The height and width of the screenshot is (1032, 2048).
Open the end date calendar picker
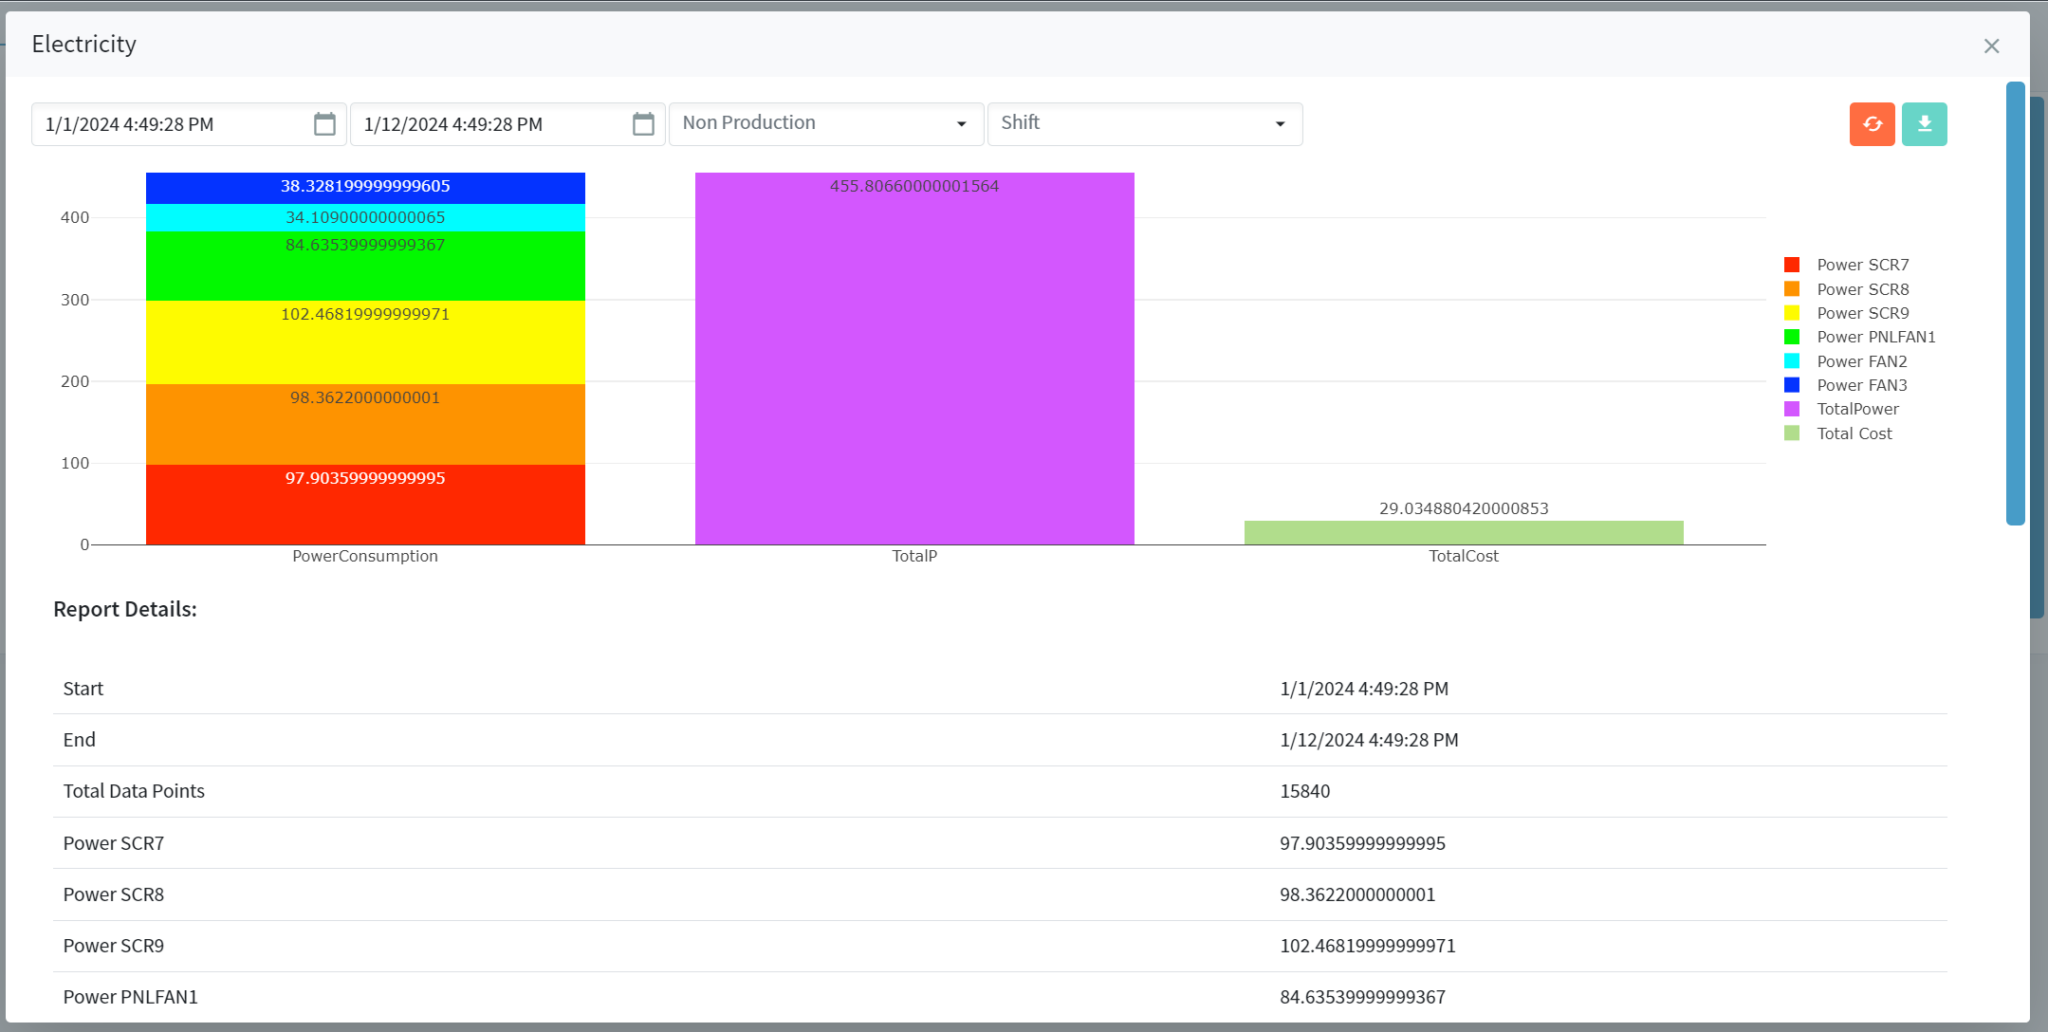(x=642, y=124)
